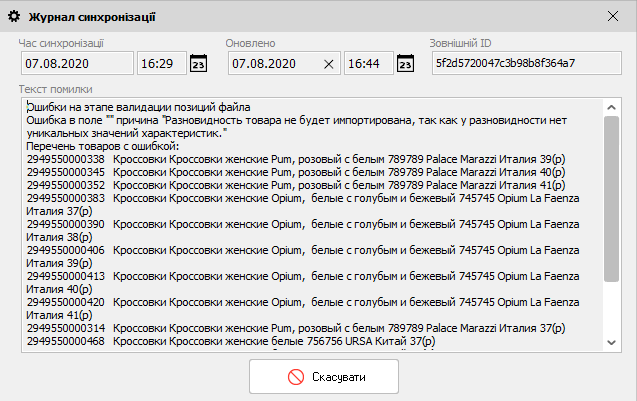
Task: Click the 16:29 sync time field
Action: (158, 64)
